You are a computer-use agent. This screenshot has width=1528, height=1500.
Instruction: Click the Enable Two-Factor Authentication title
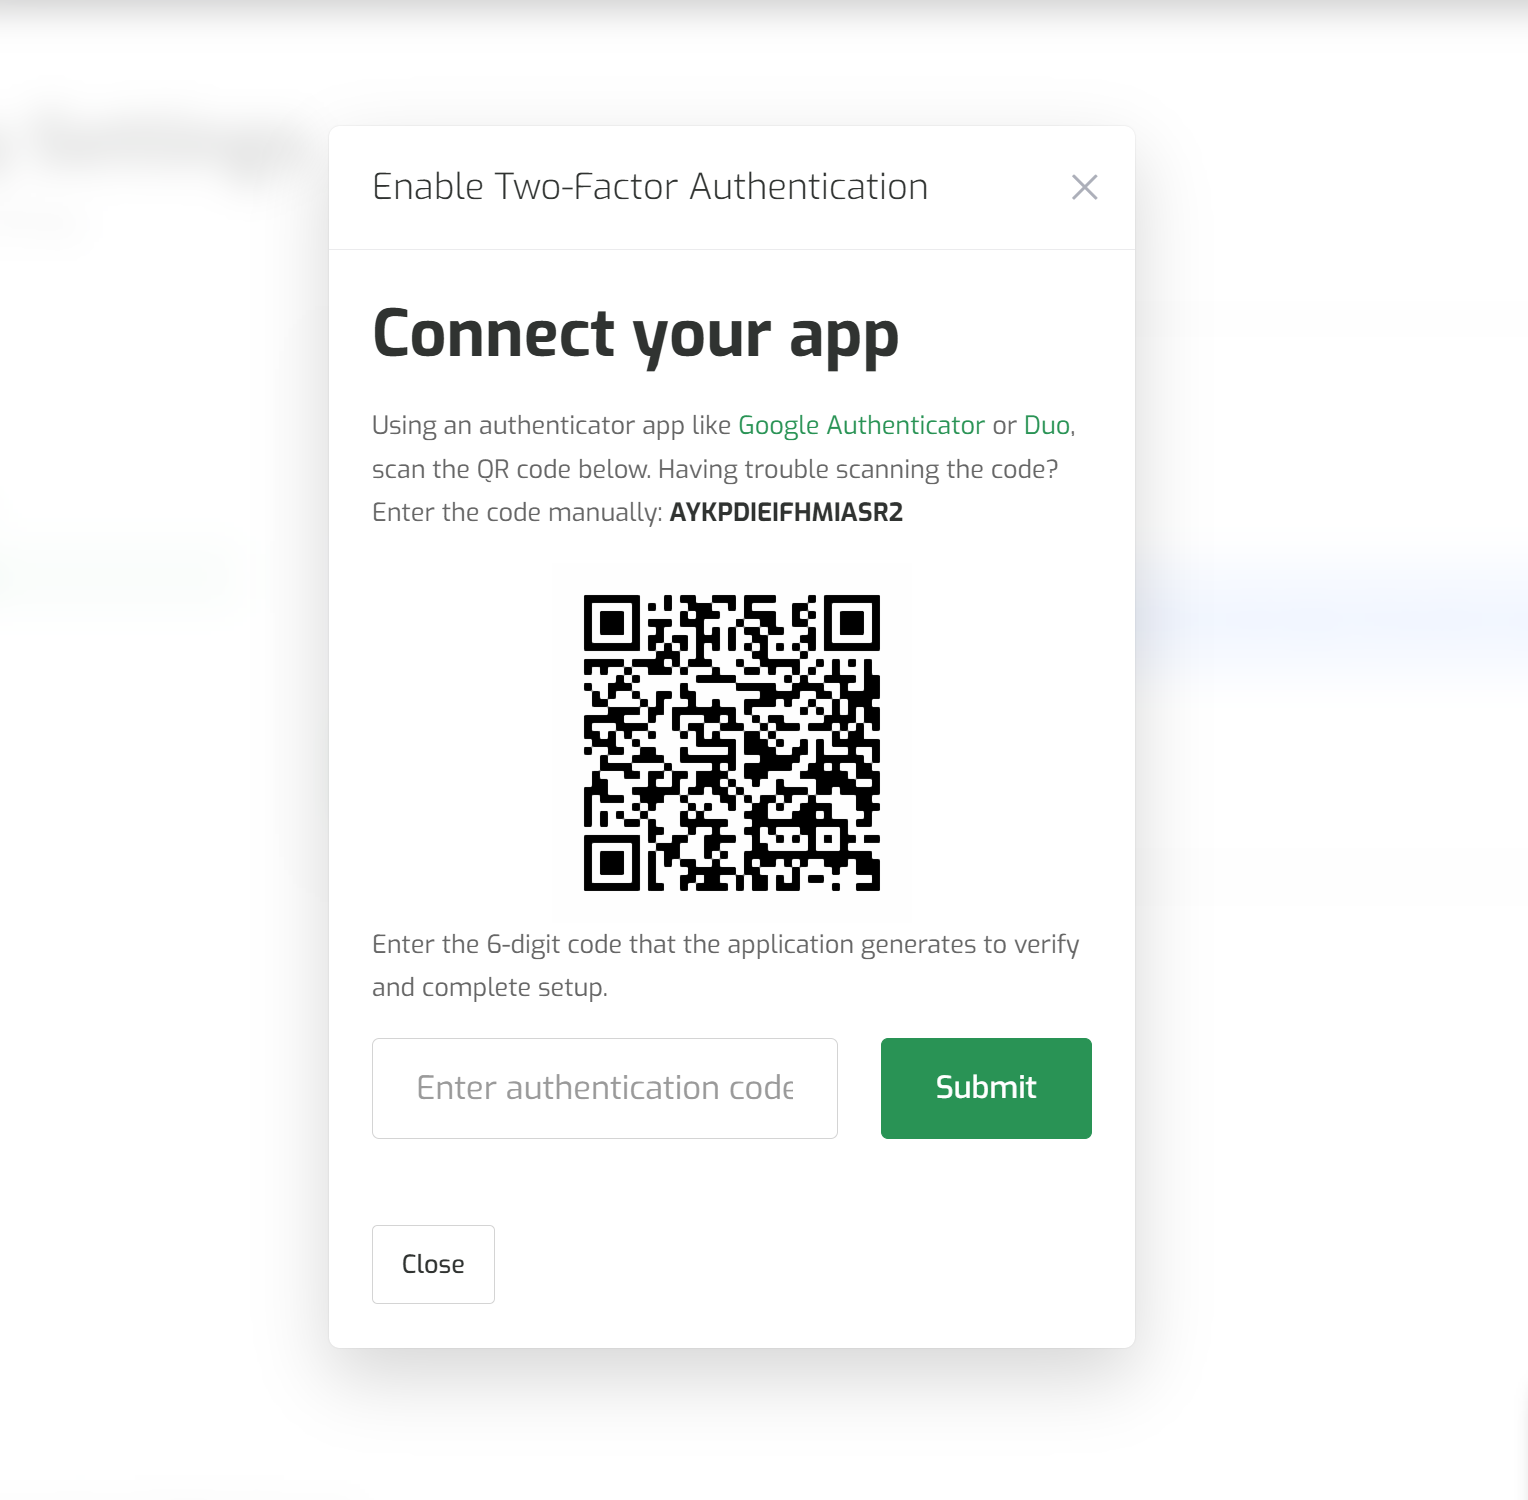pyautogui.click(x=650, y=187)
